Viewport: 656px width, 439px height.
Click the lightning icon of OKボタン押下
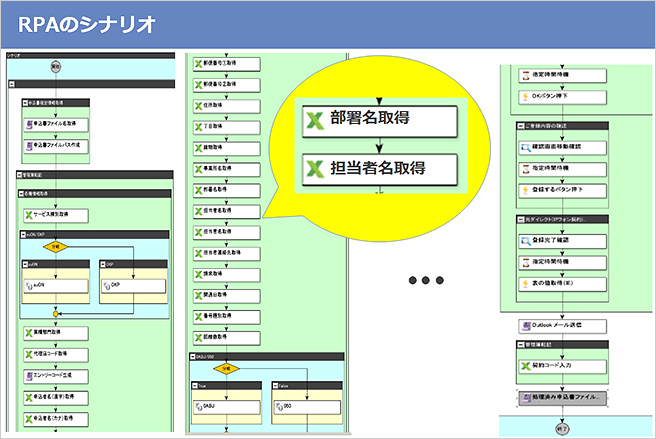click(x=526, y=96)
